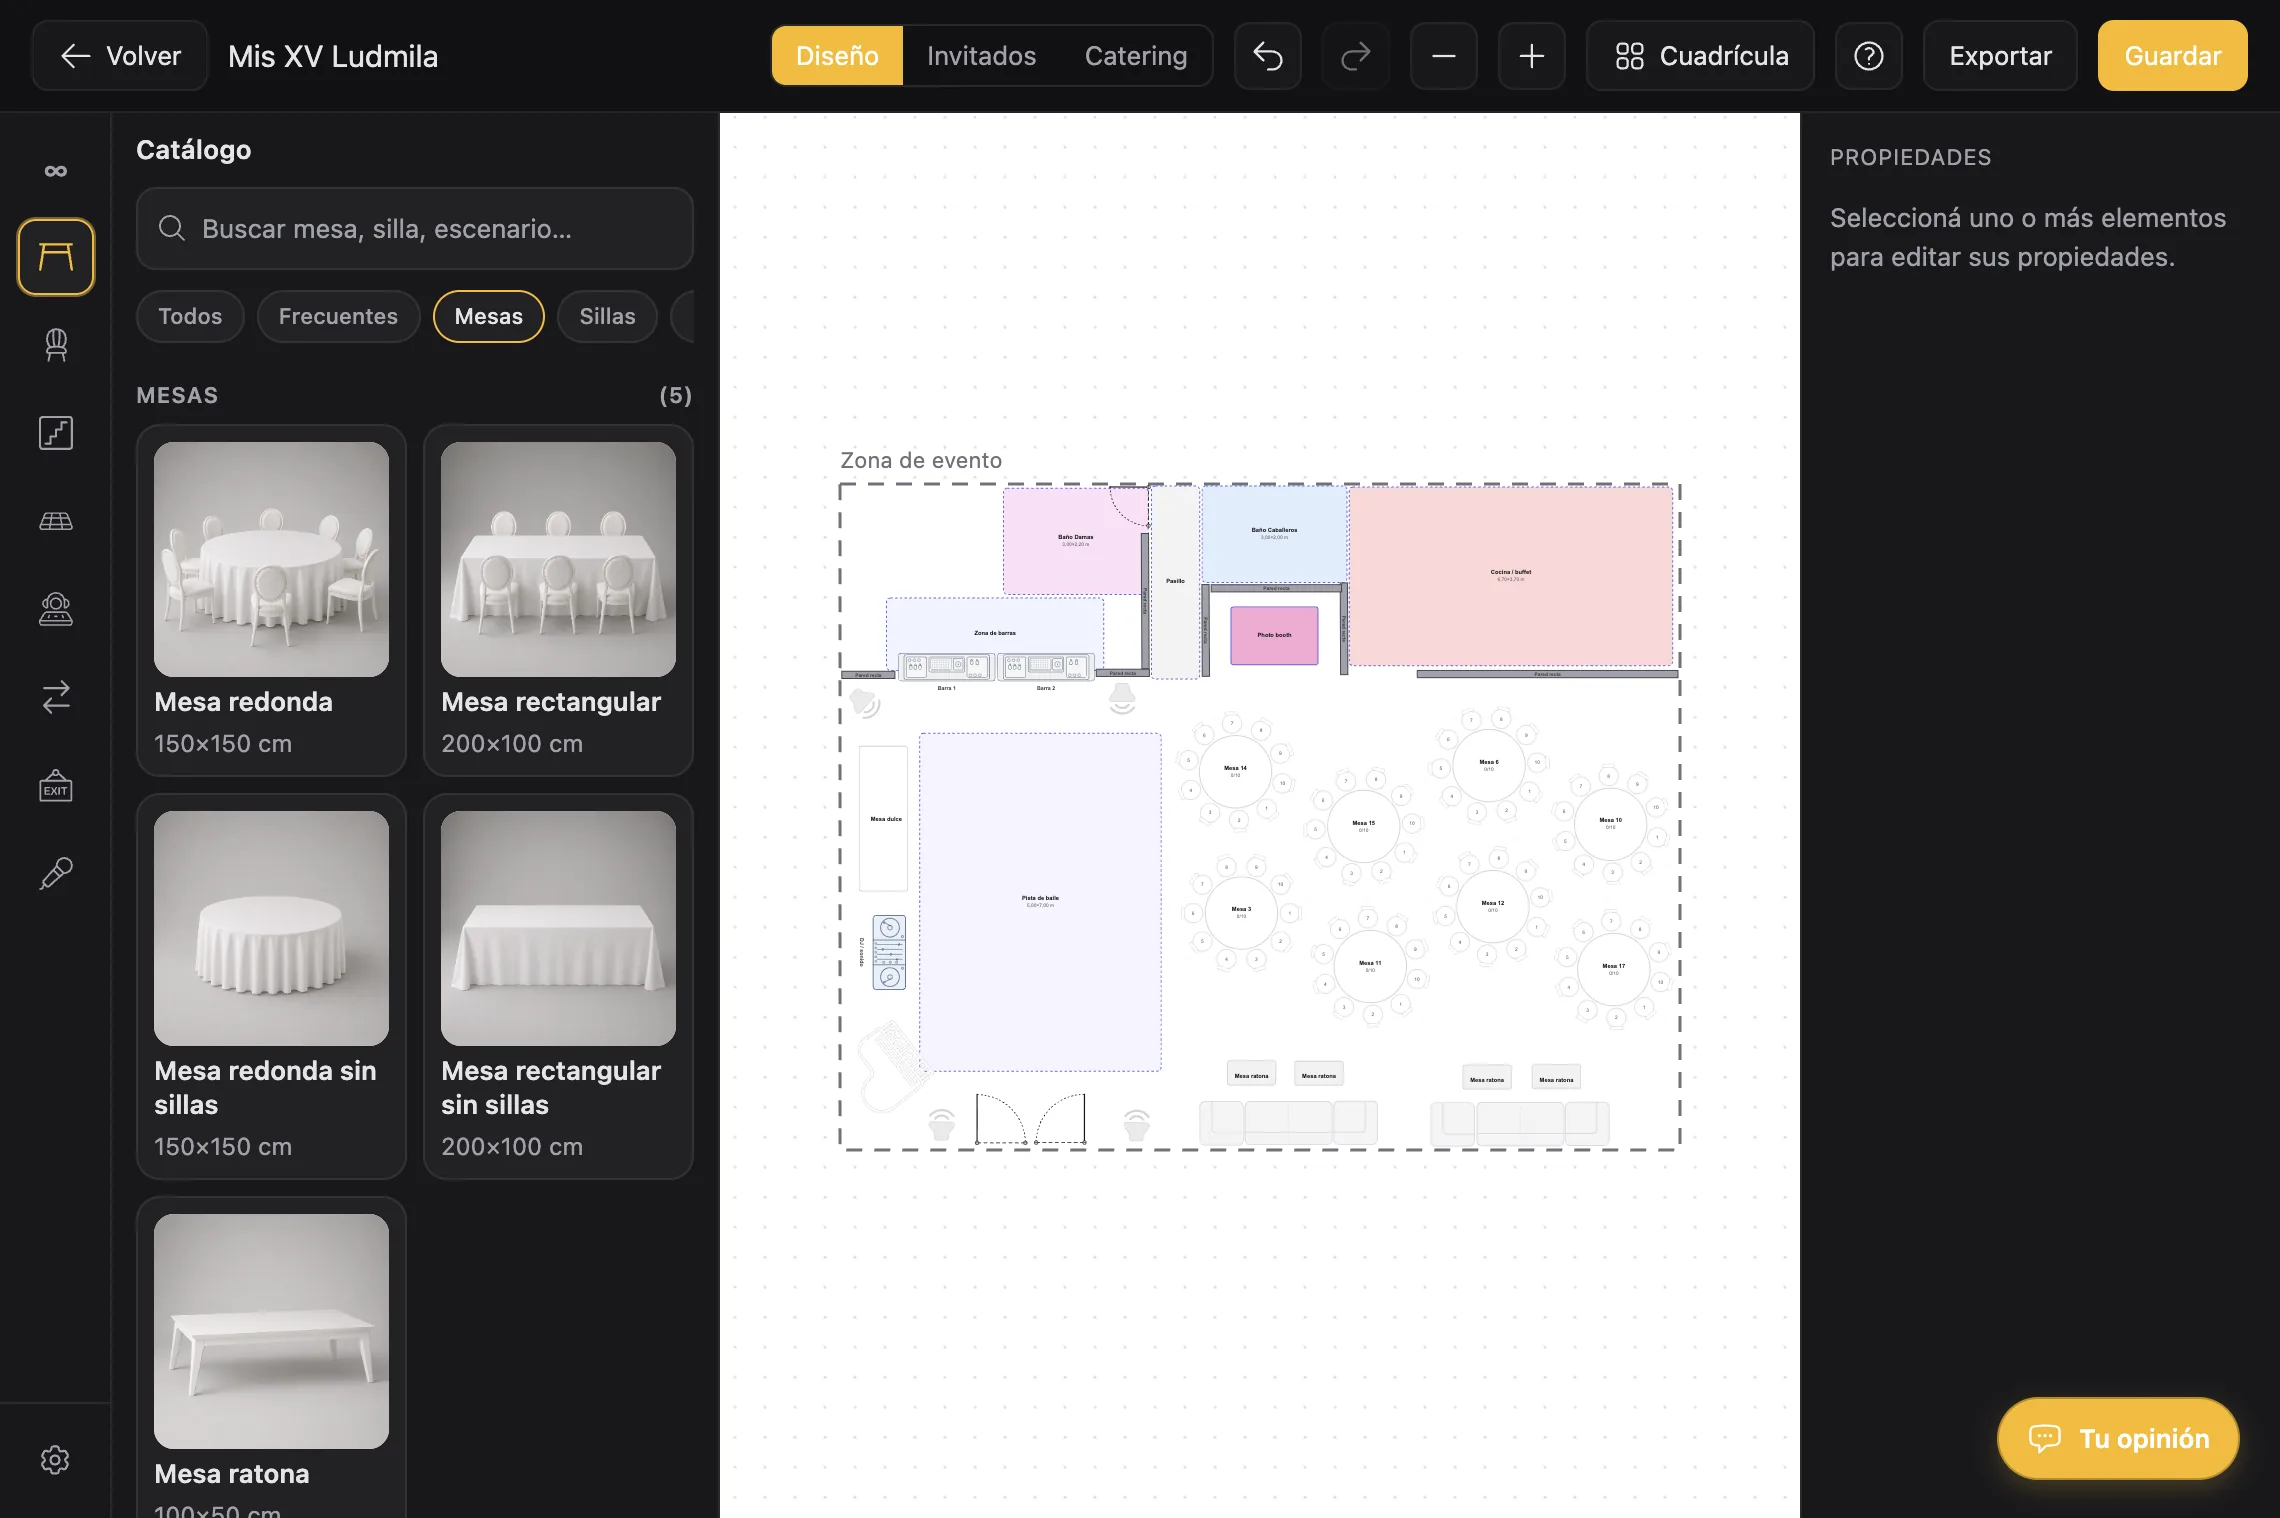Open settings gear in the sidebar
The width and height of the screenshot is (2280, 1518).
pyautogui.click(x=55, y=1460)
